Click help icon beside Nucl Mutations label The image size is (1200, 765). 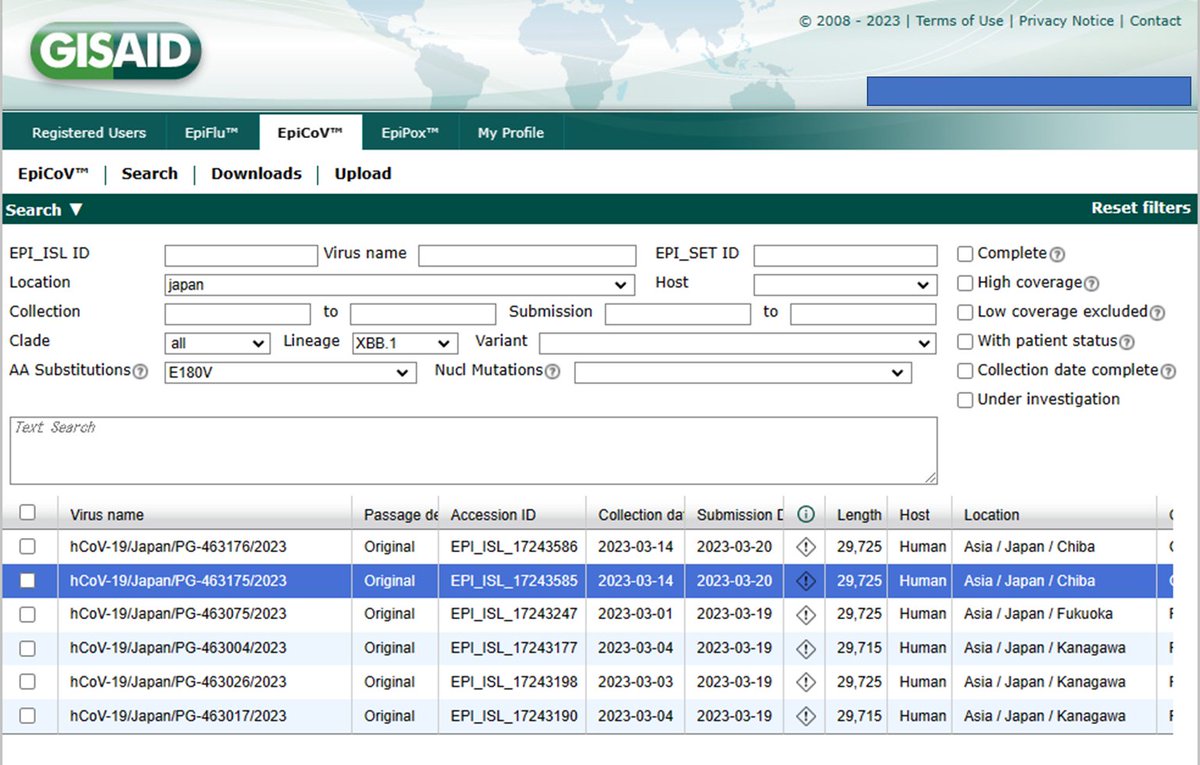coord(552,371)
